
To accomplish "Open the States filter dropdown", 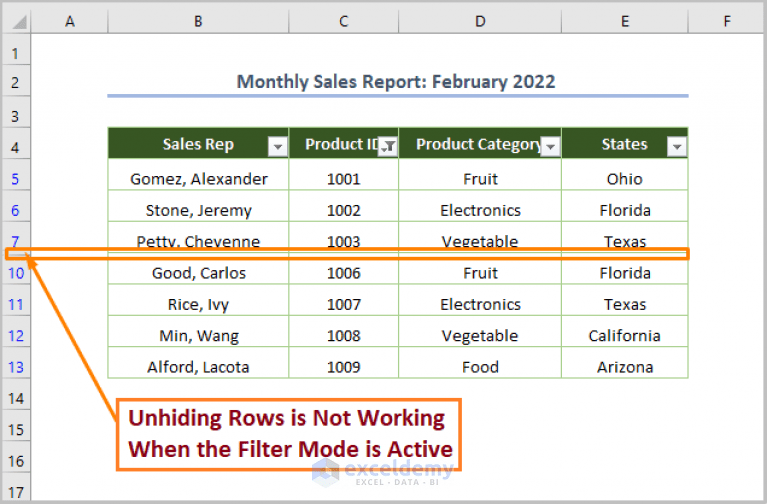I will point(677,146).
